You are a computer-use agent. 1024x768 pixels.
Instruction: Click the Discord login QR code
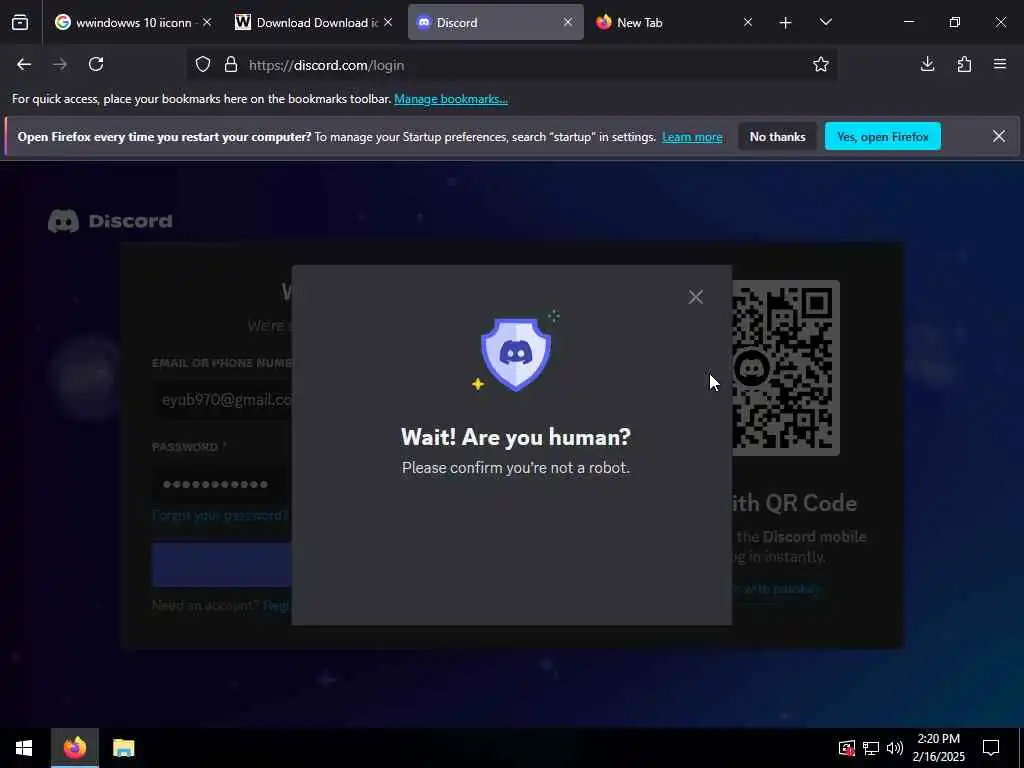786,368
